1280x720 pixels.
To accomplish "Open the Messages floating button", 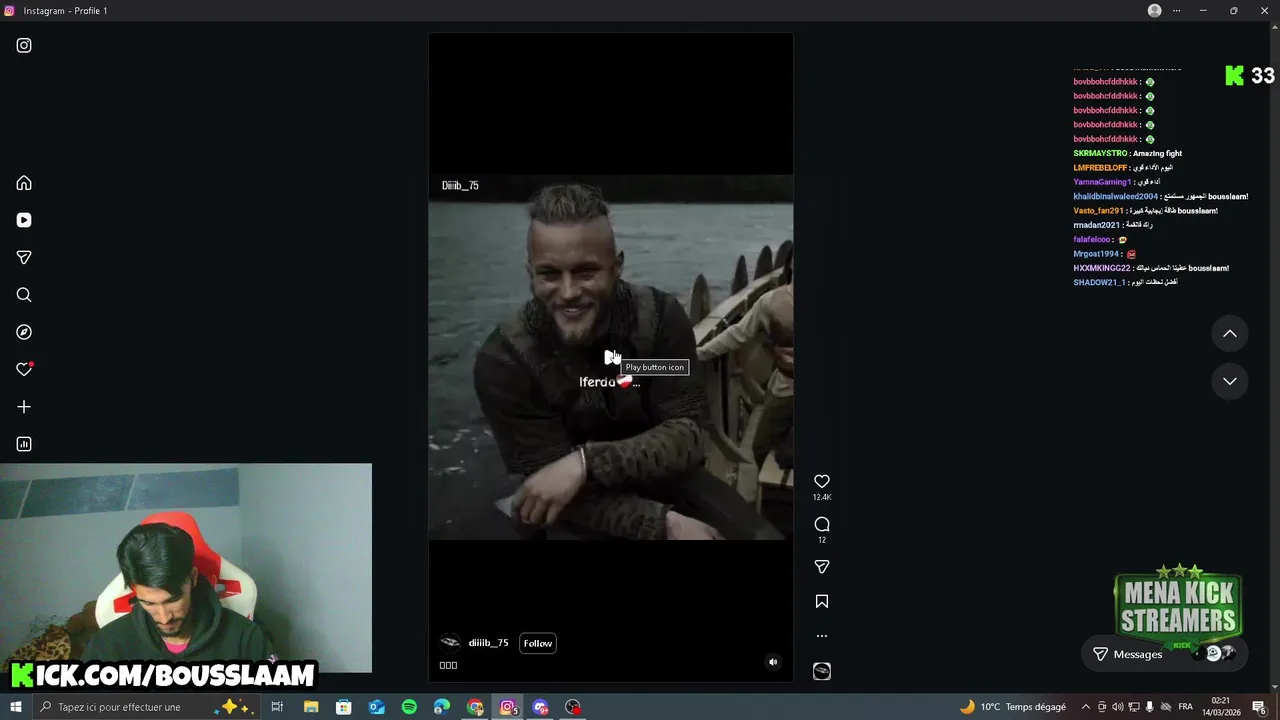I will (1165, 654).
